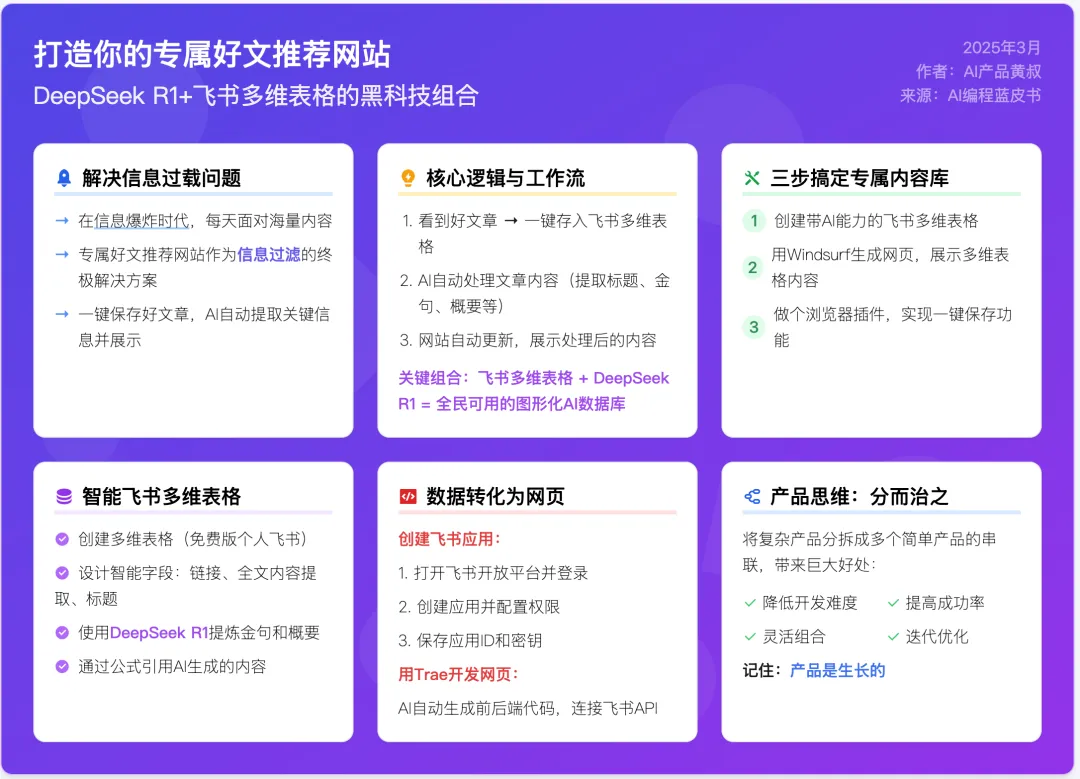Click green checkmark before 提高成功率

point(893,603)
